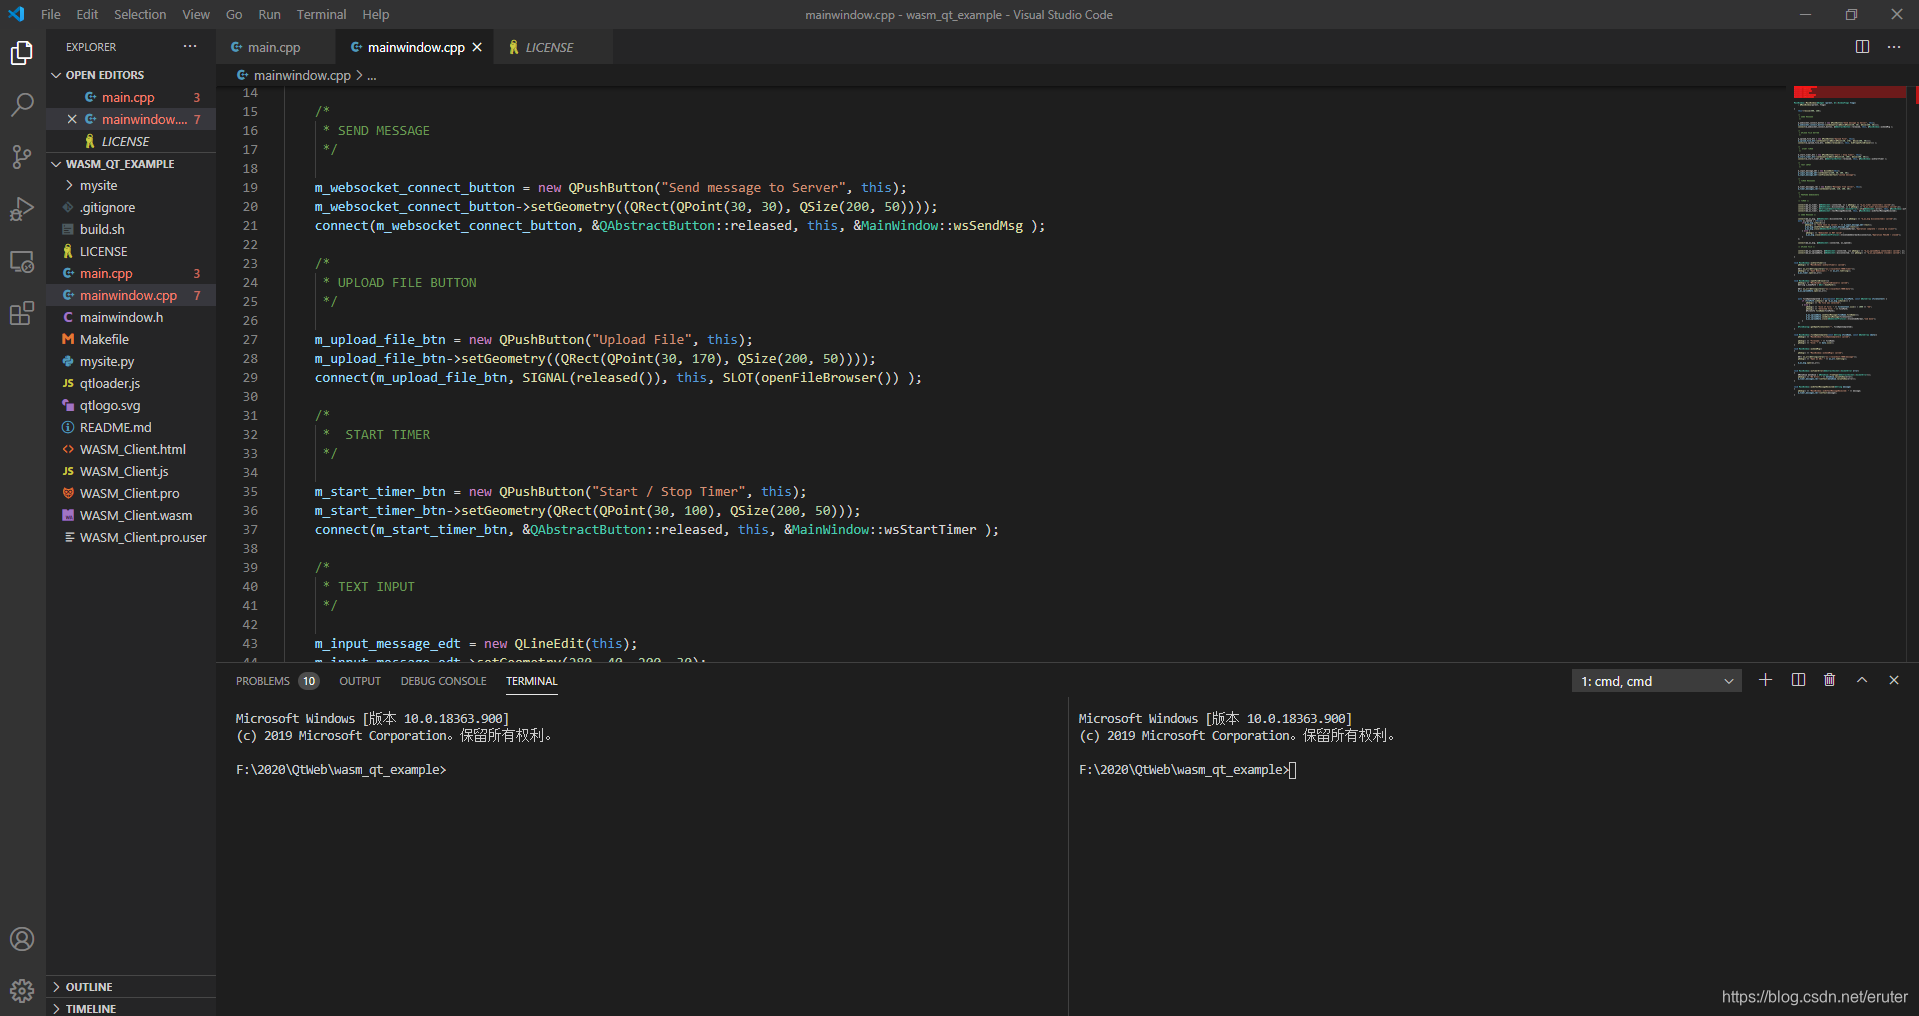Open main.cpp from Open Editors list
Viewport: 1919px width, 1016px height.
(131, 97)
